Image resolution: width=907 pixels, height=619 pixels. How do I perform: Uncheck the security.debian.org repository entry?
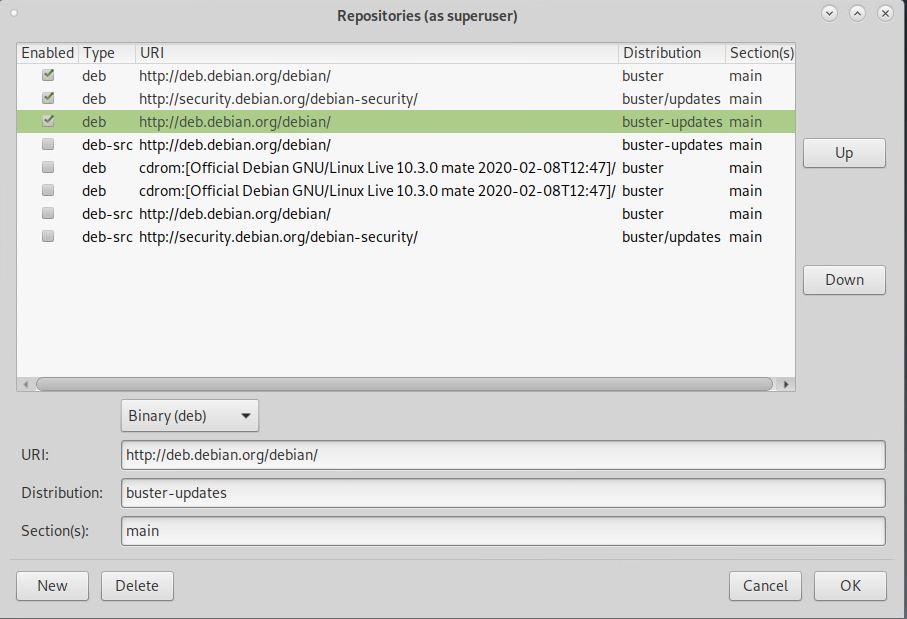tap(47, 98)
